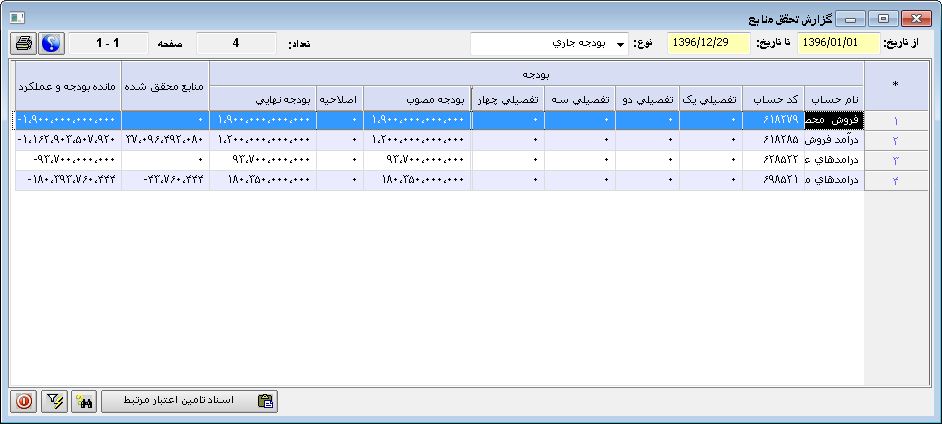This screenshot has height=424, width=942.
Task: Minimize the گزارش تحقق منابع window
Action: tap(849, 19)
